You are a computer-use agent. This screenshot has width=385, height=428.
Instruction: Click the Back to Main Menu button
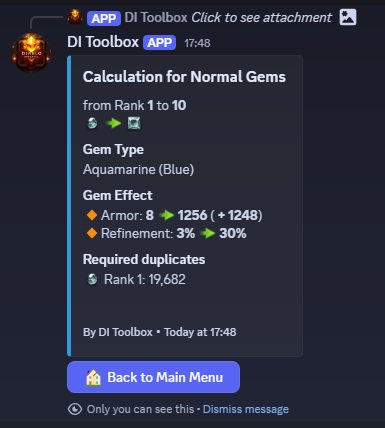153,377
